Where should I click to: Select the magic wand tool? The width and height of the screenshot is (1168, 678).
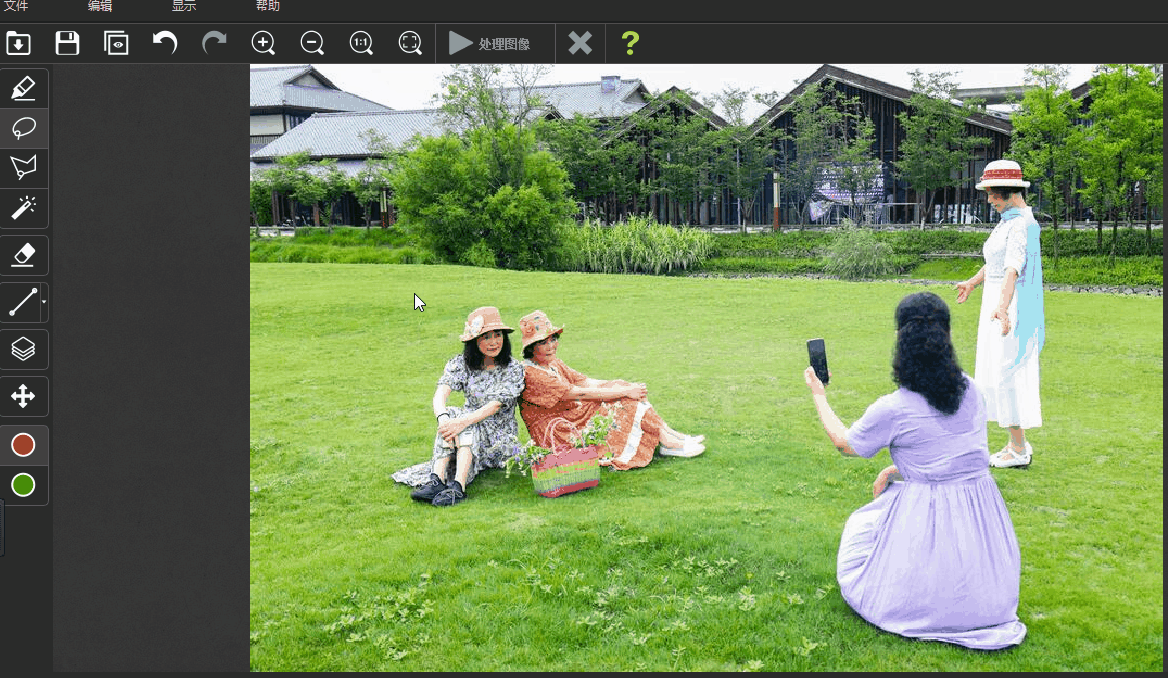tap(24, 208)
